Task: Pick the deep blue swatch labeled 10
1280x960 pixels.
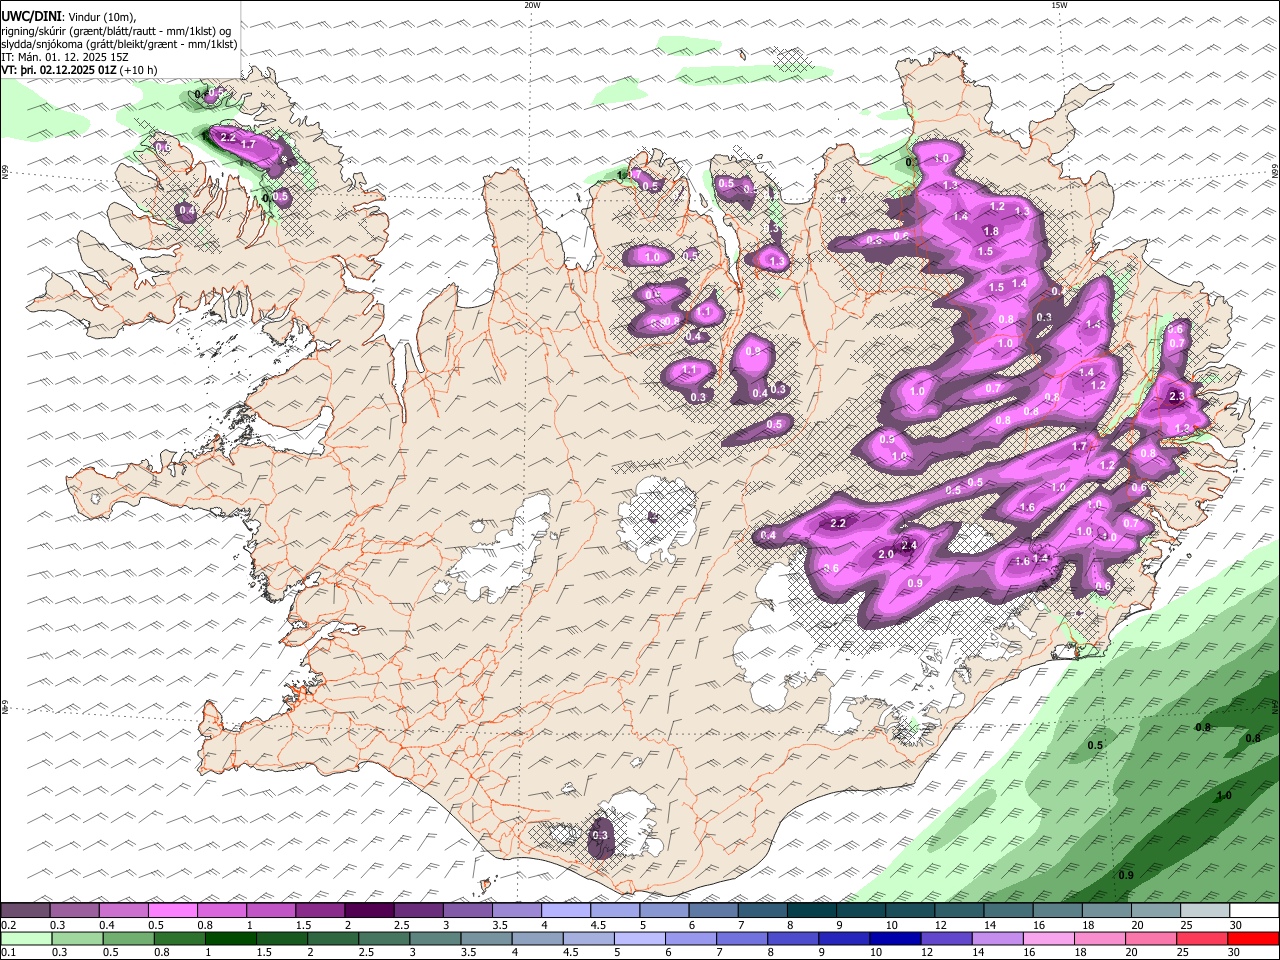Action: [x=895, y=939]
